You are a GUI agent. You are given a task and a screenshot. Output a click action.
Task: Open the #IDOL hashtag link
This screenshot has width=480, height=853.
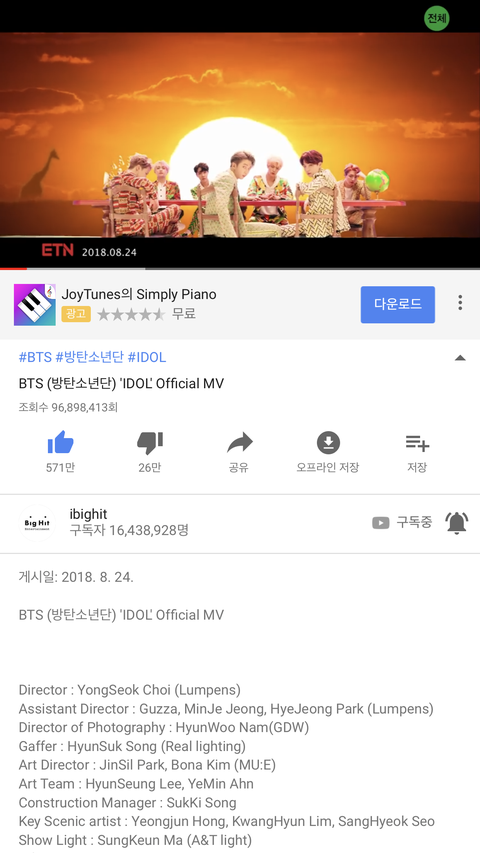[x=146, y=357]
